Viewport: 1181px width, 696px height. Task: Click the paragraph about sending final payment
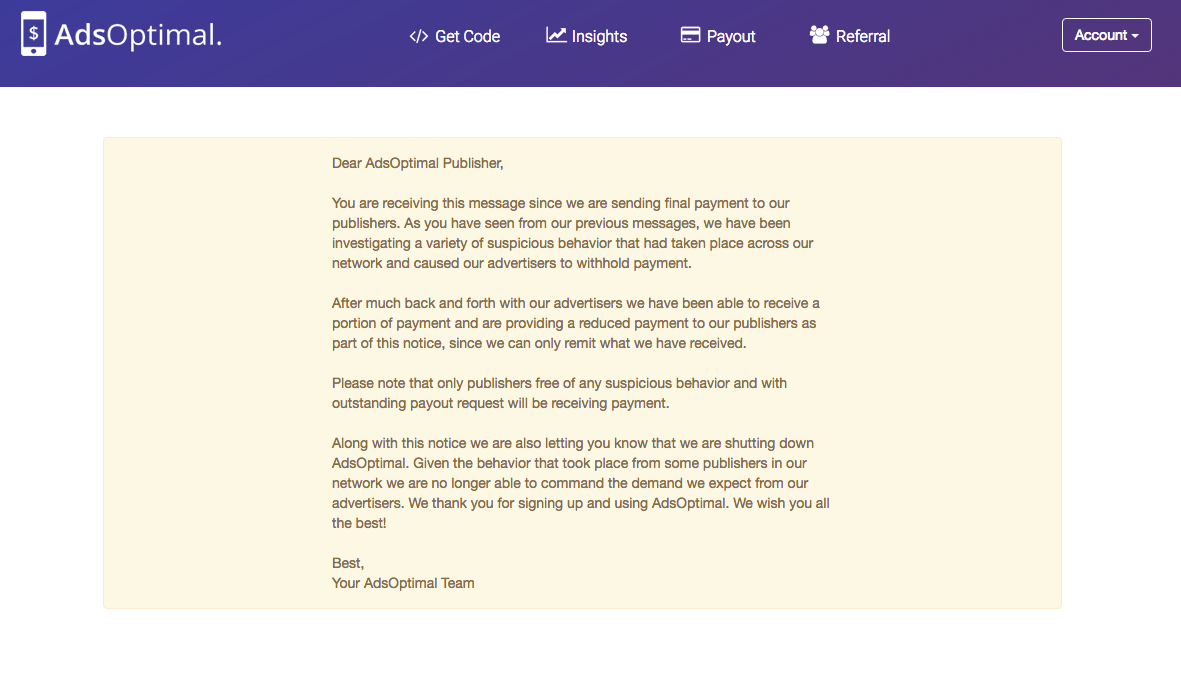pyautogui.click(x=572, y=233)
